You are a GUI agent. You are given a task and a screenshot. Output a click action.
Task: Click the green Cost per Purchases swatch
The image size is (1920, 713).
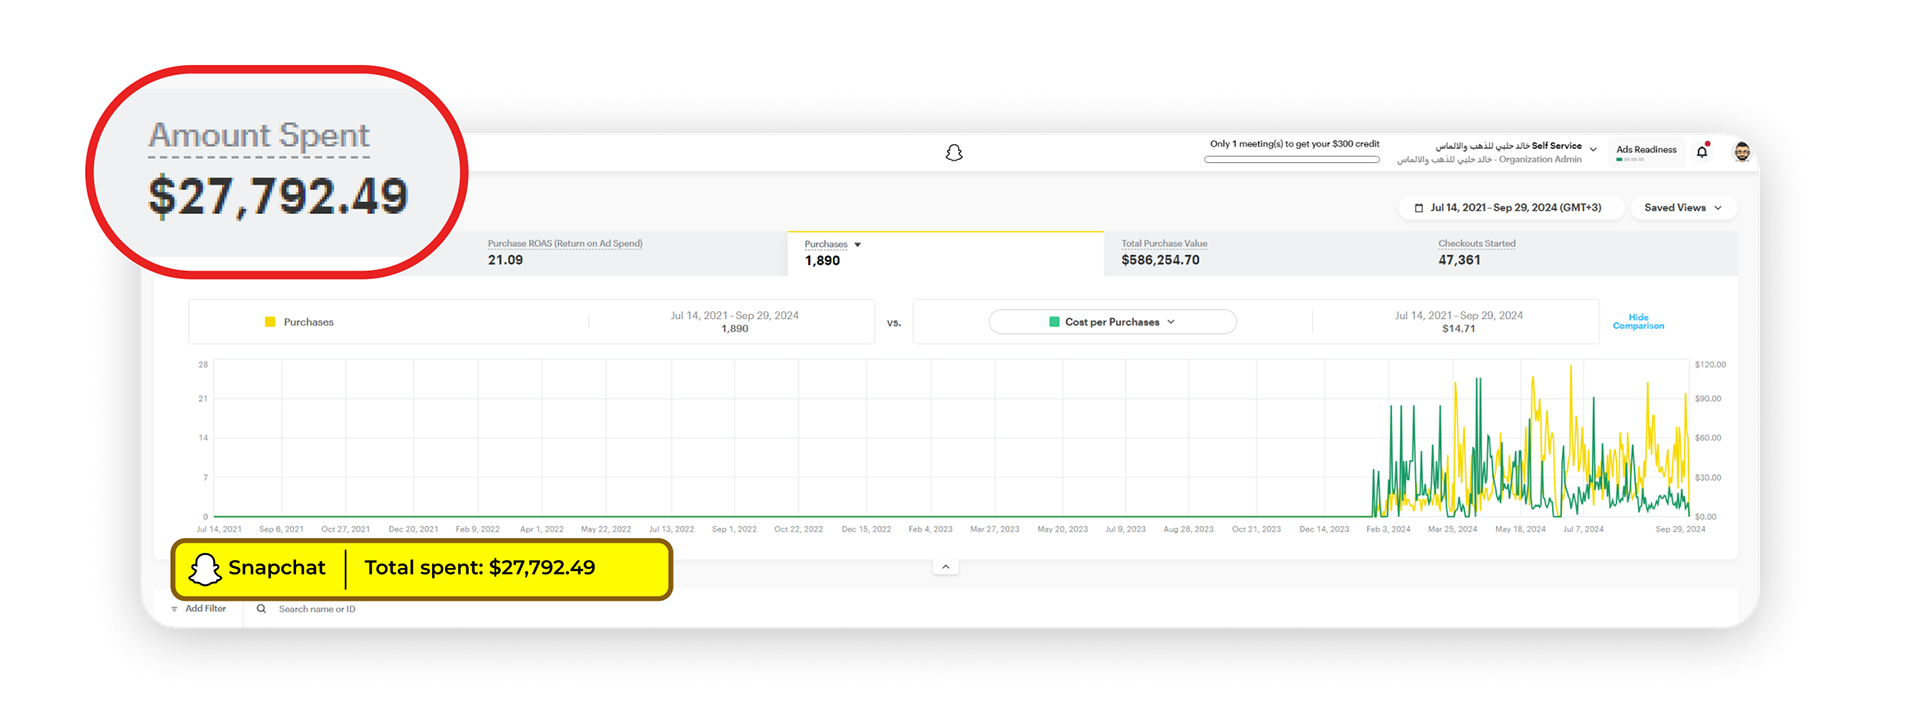(1054, 322)
